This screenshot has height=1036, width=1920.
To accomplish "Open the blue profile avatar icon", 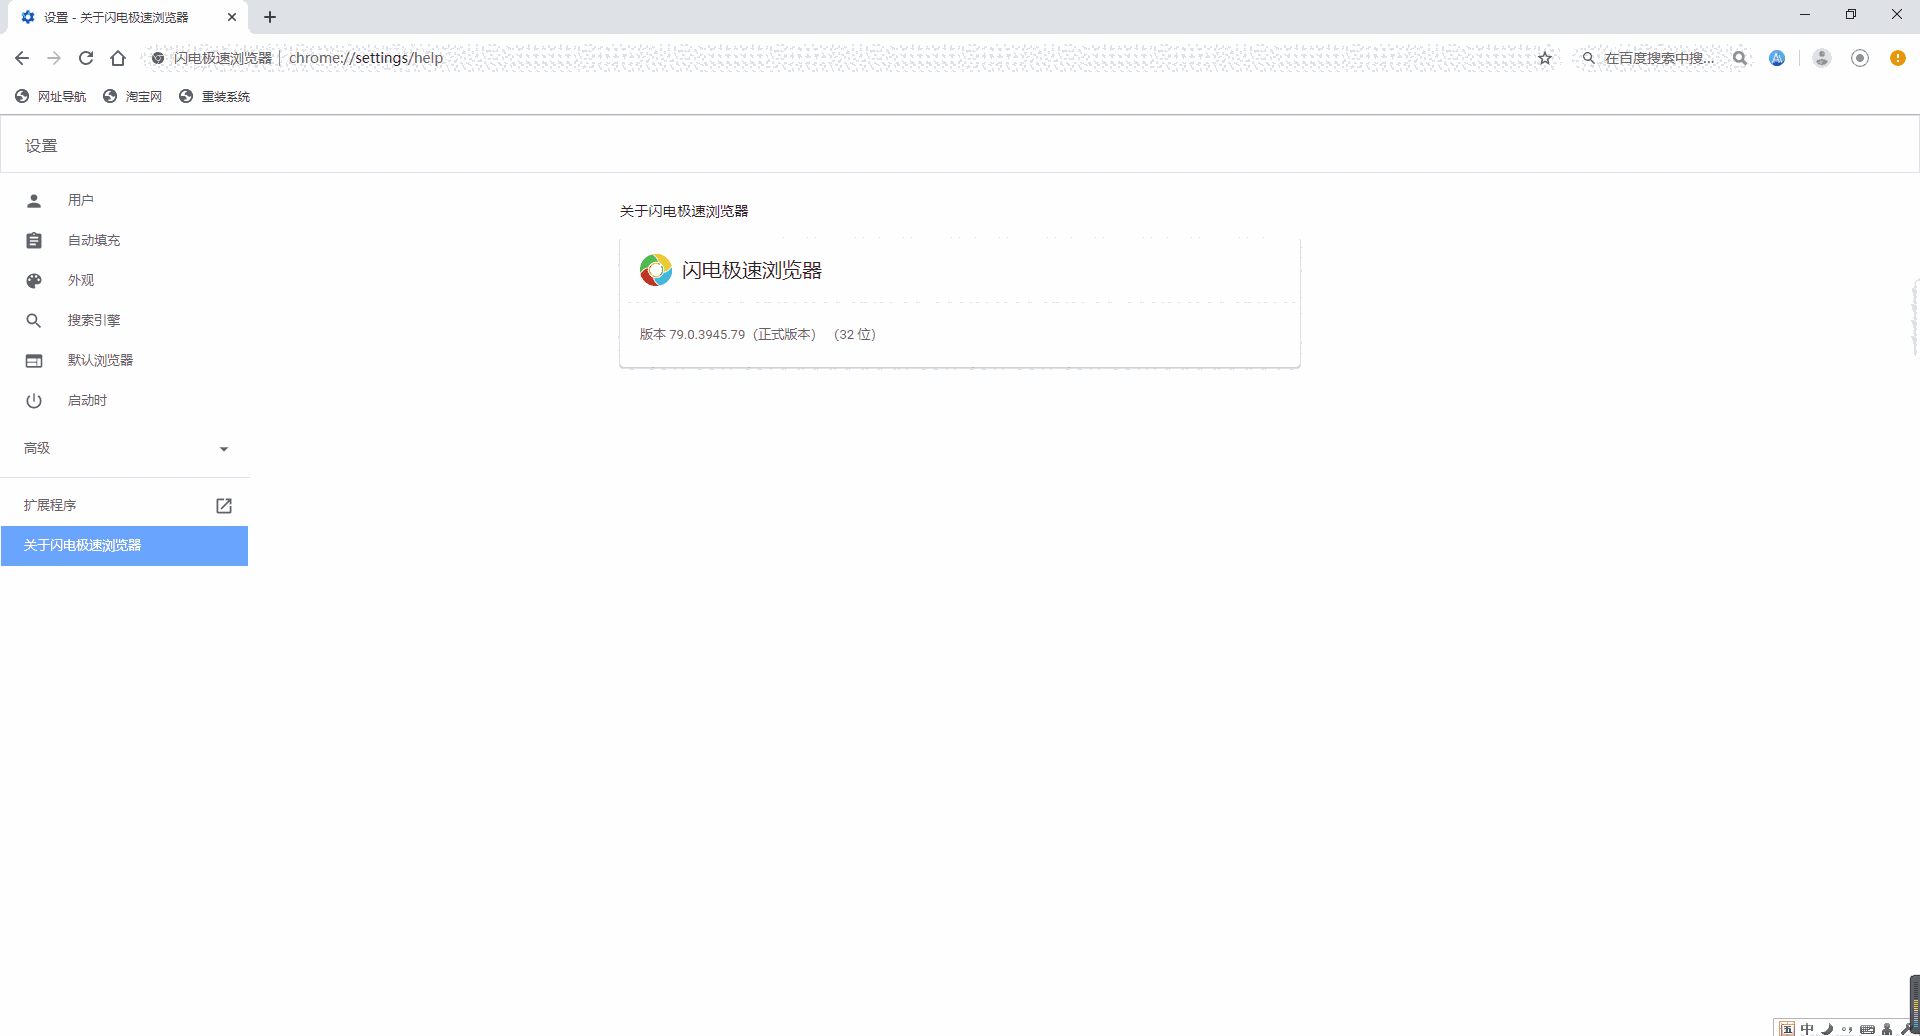I will coord(1777,58).
